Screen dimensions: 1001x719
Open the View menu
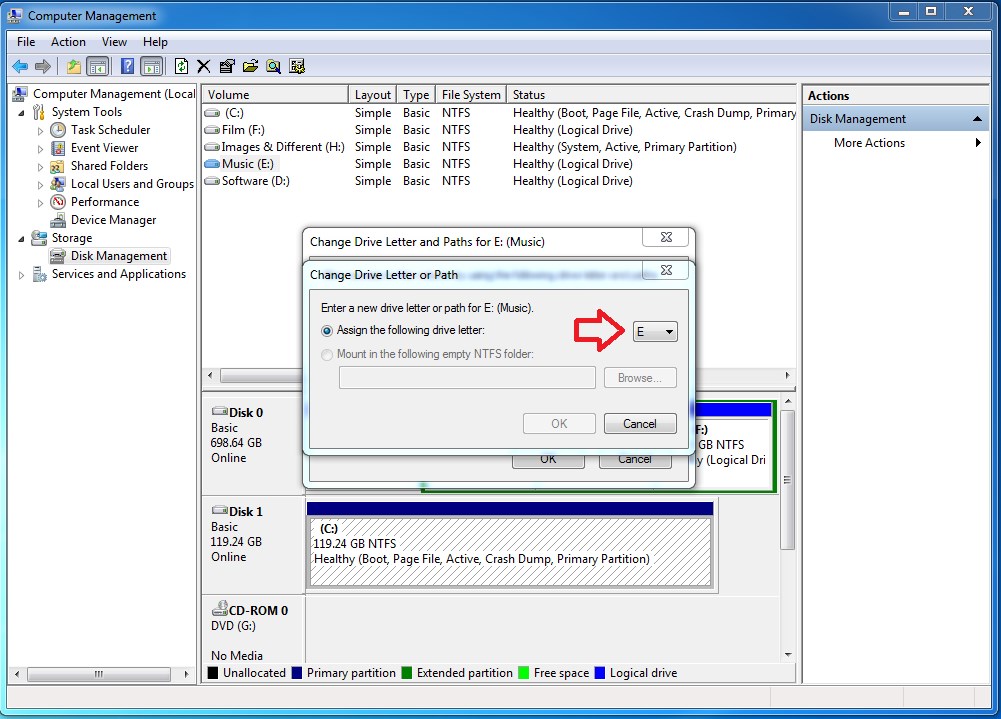tap(114, 42)
